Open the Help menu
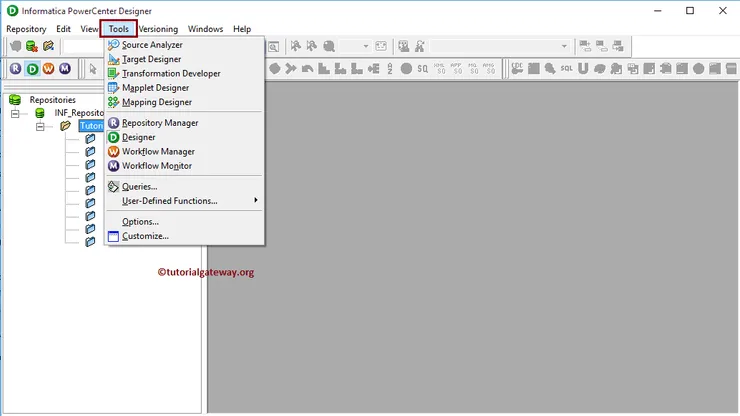 [x=242, y=29]
